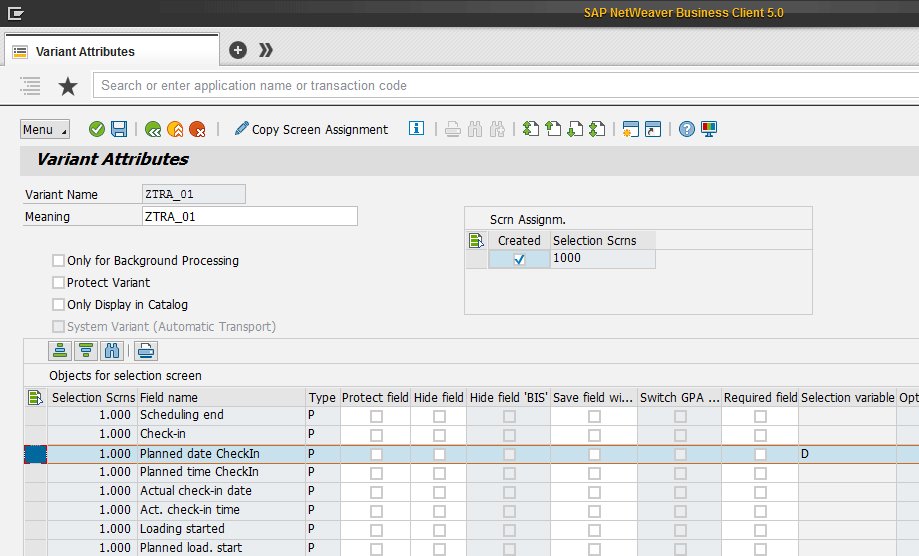Uncheck Created box for selection screen 1000
The height and width of the screenshot is (556, 919).
[519, 260]
